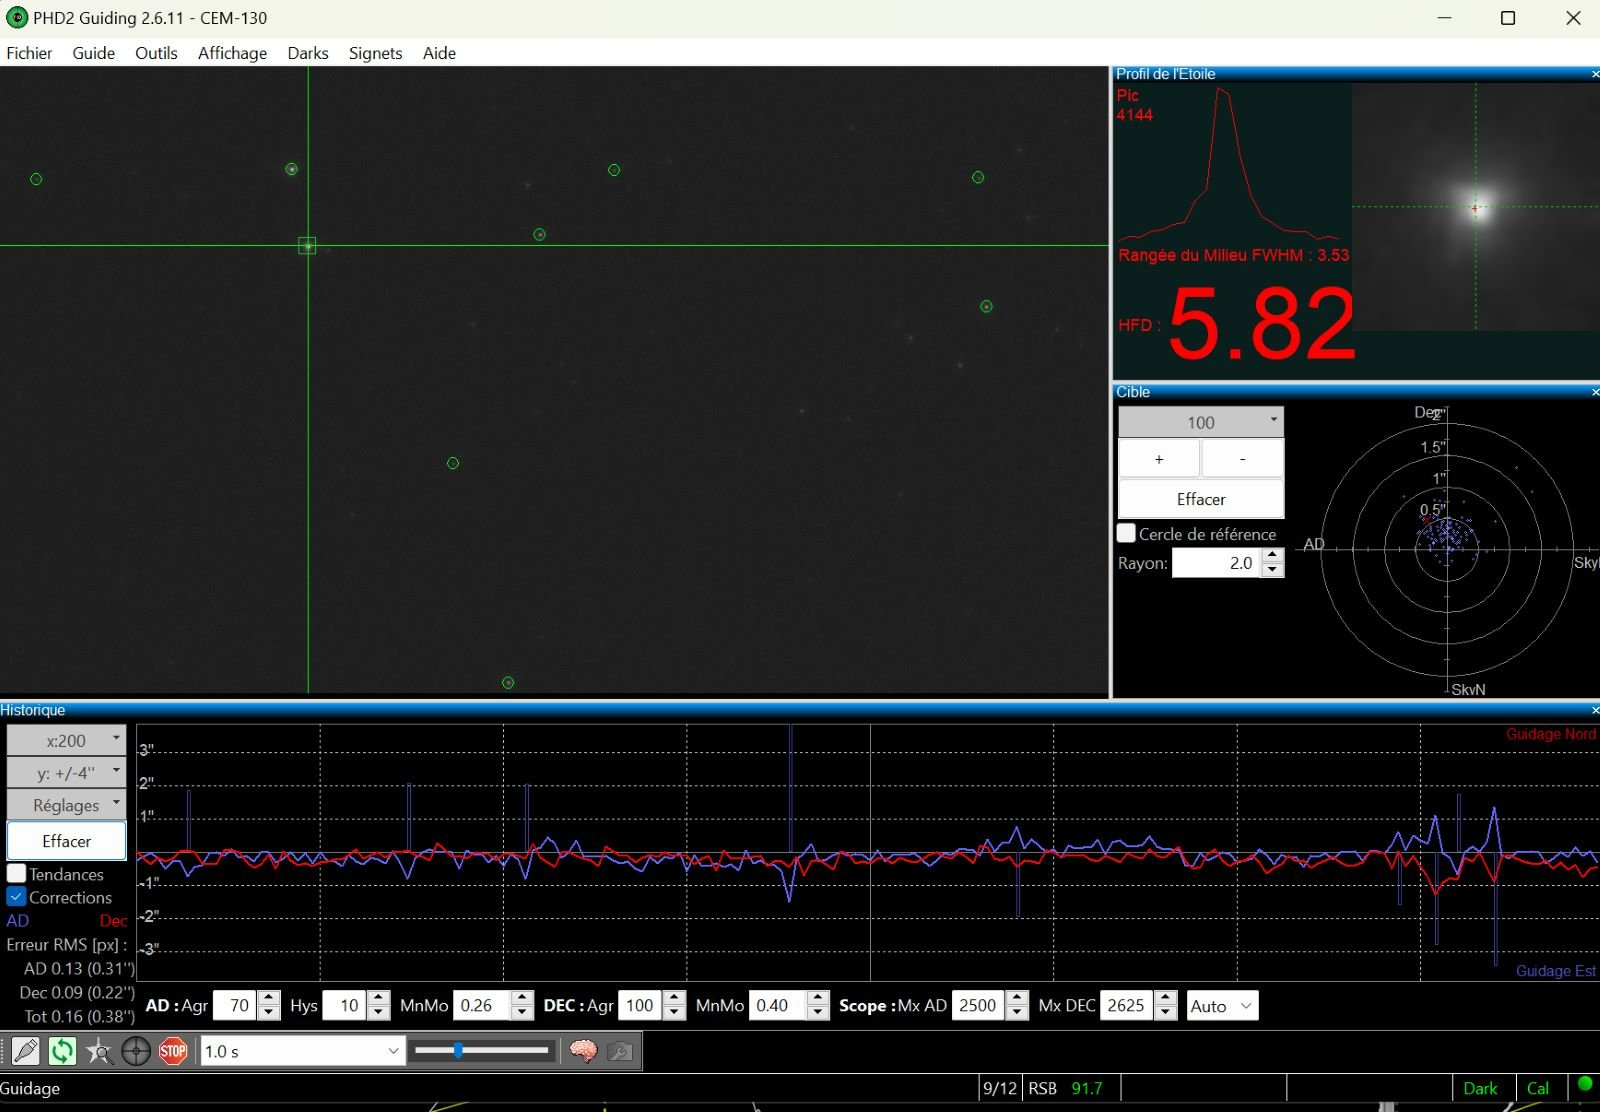The height and width of the screenshot is (1112, 1600).
Task: Click the USB connect equipment icon
Action: [26, 1051]
